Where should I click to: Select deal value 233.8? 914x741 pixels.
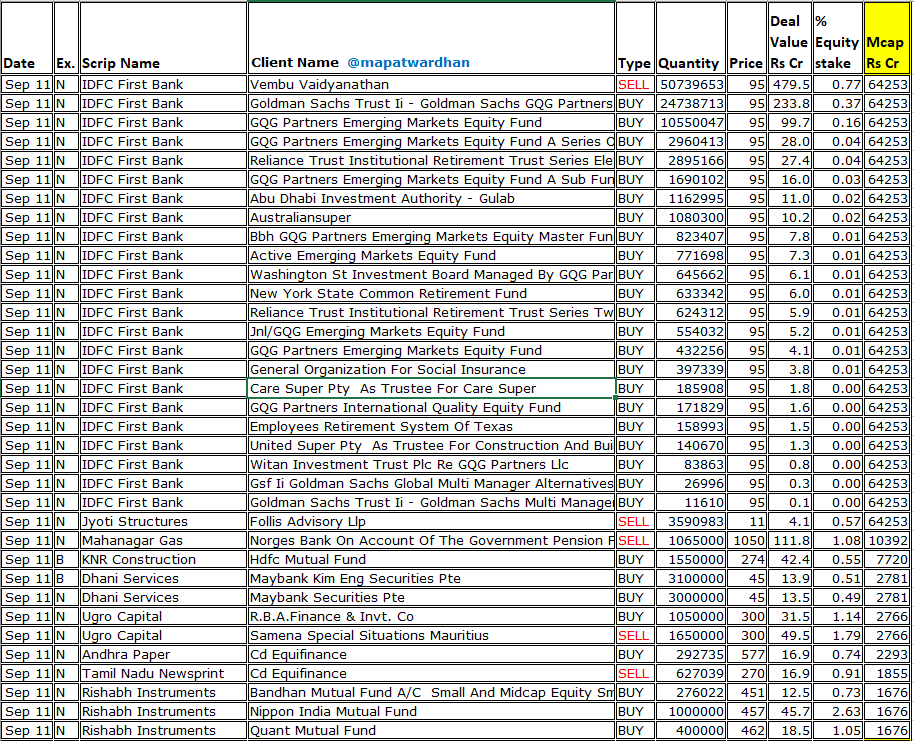point(789,104)
